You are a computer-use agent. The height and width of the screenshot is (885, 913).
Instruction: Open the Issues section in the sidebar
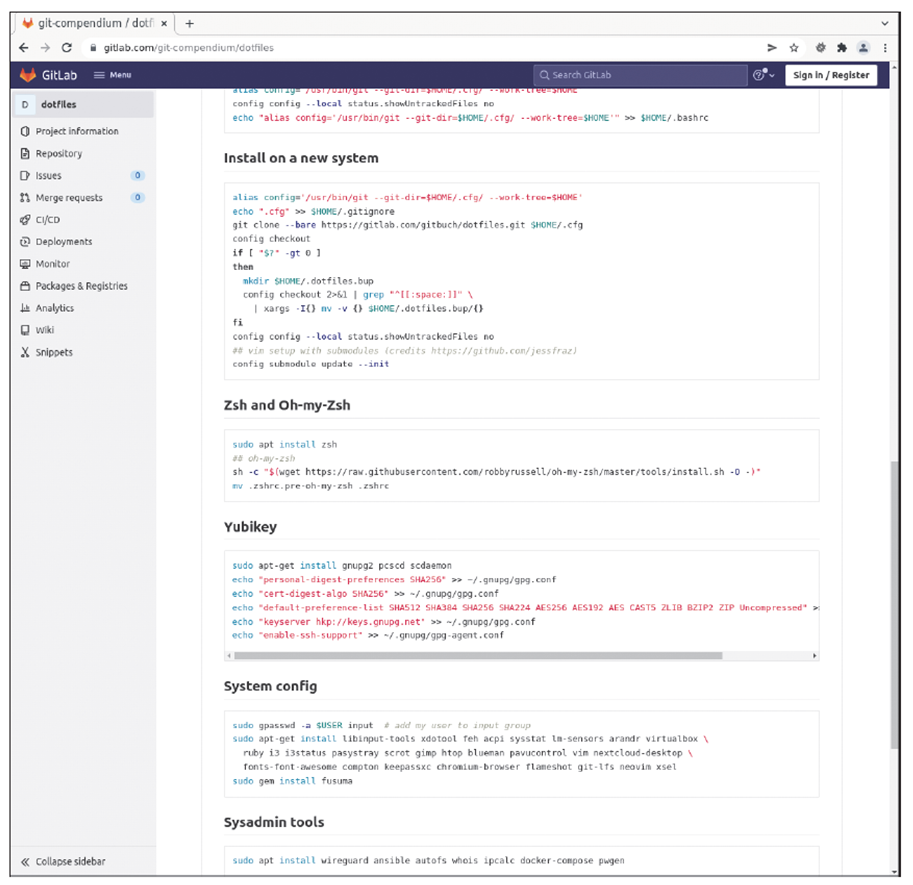(45, 175)
